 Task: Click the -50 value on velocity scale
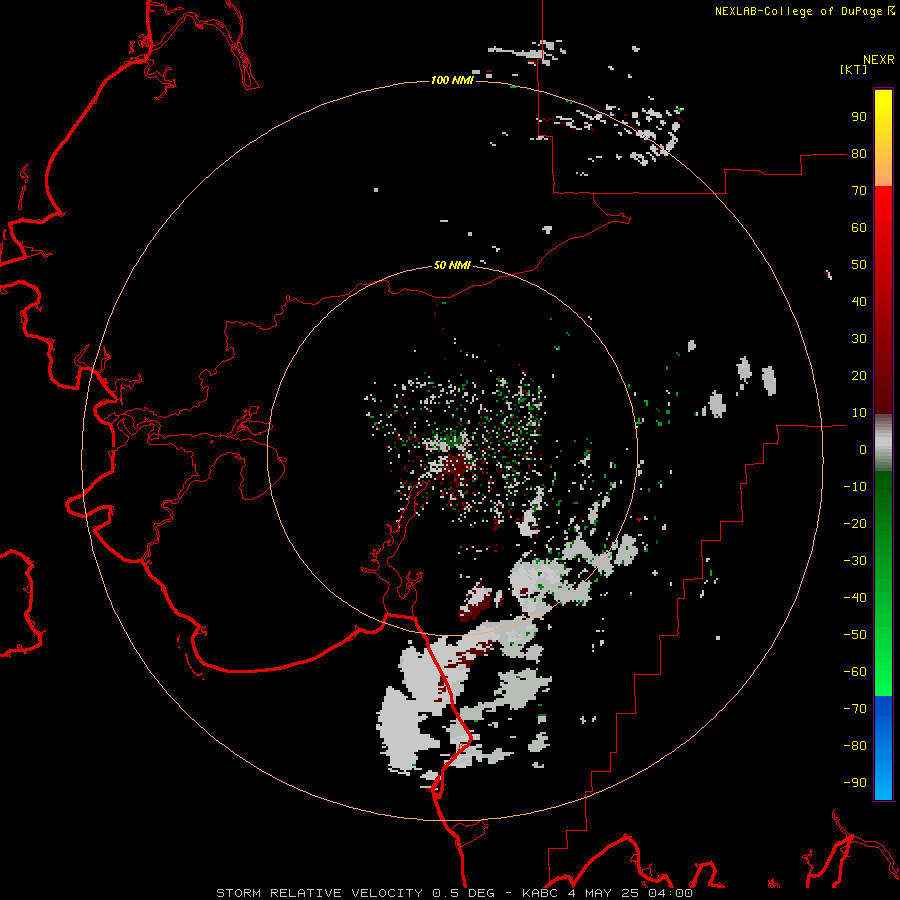855,634
